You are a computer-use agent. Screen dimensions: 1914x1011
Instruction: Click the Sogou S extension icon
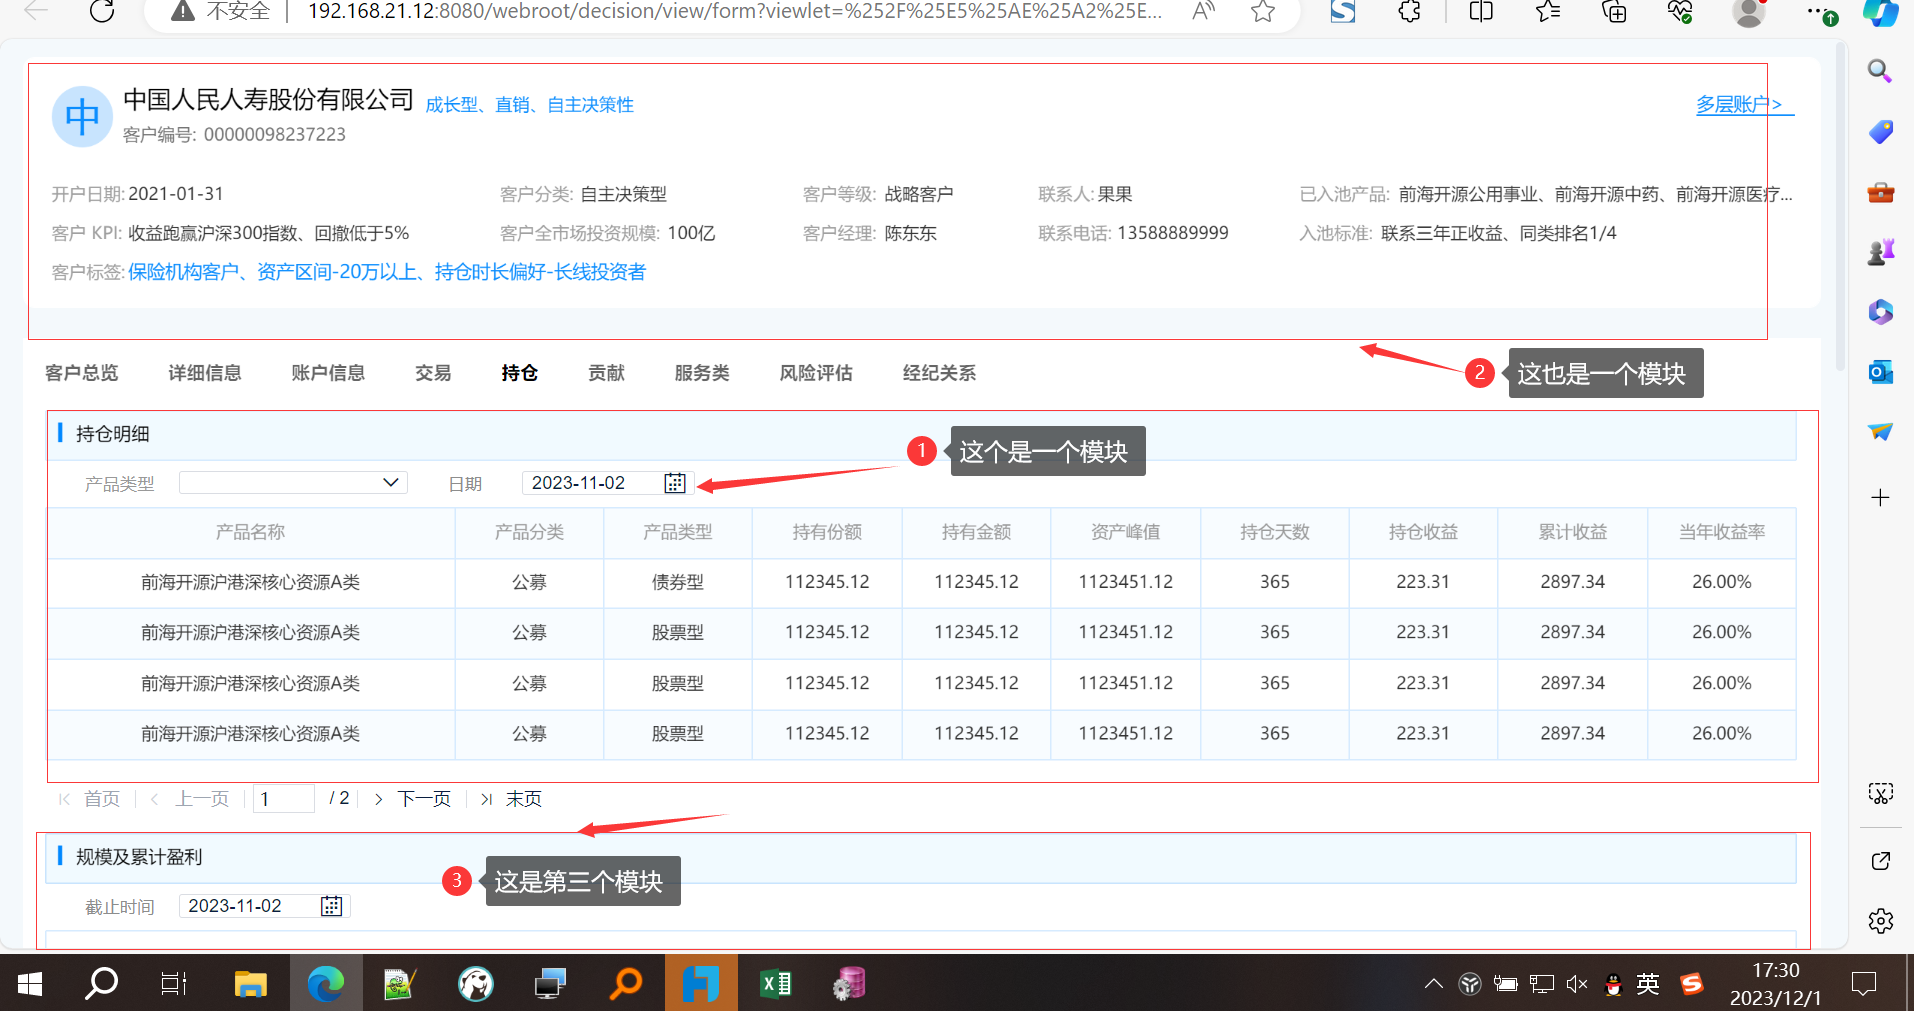1343,11
